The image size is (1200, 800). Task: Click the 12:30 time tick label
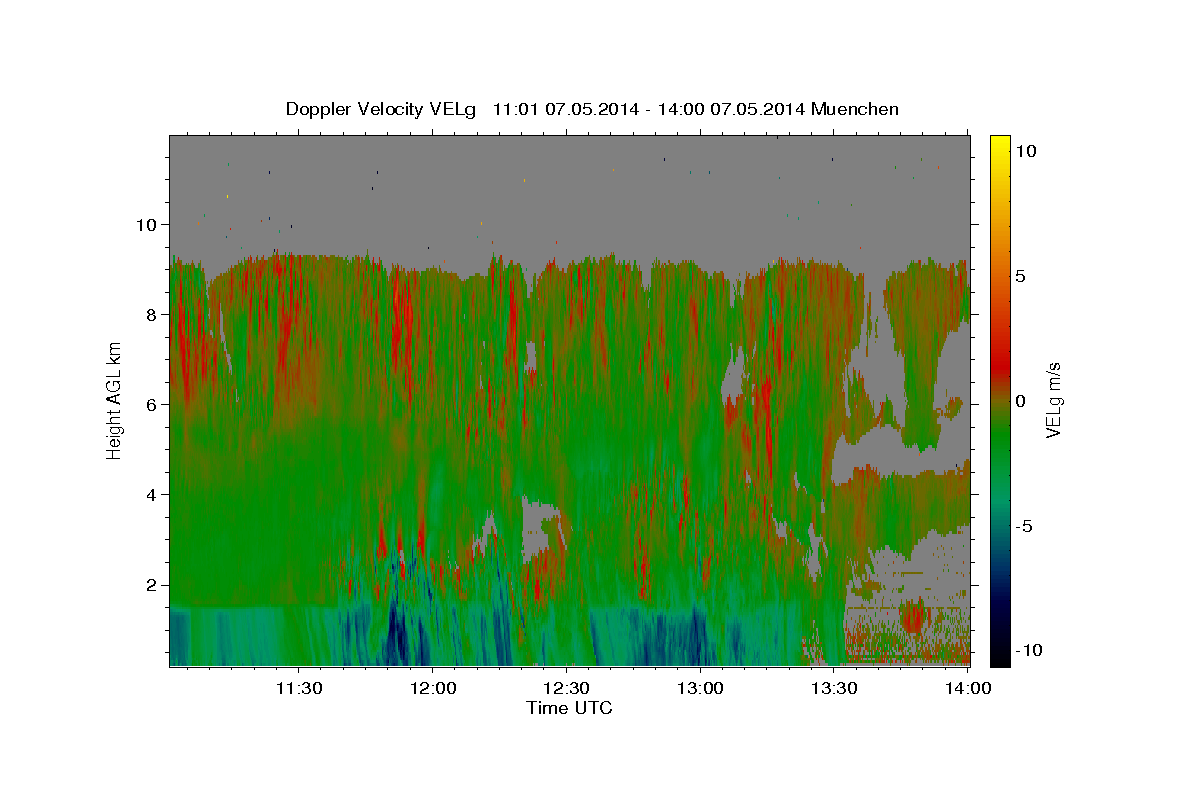click(566, 688)
